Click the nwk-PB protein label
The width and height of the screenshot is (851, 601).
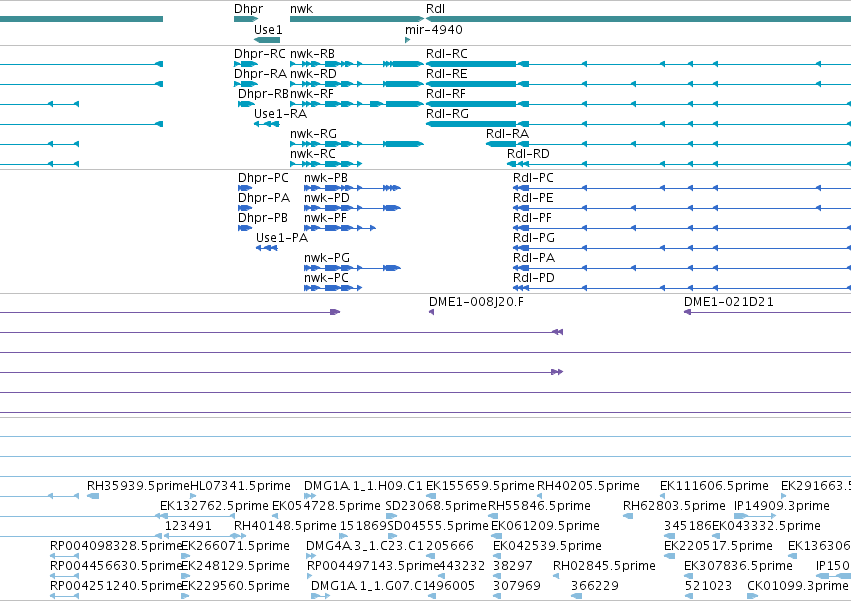pos(326,178)
